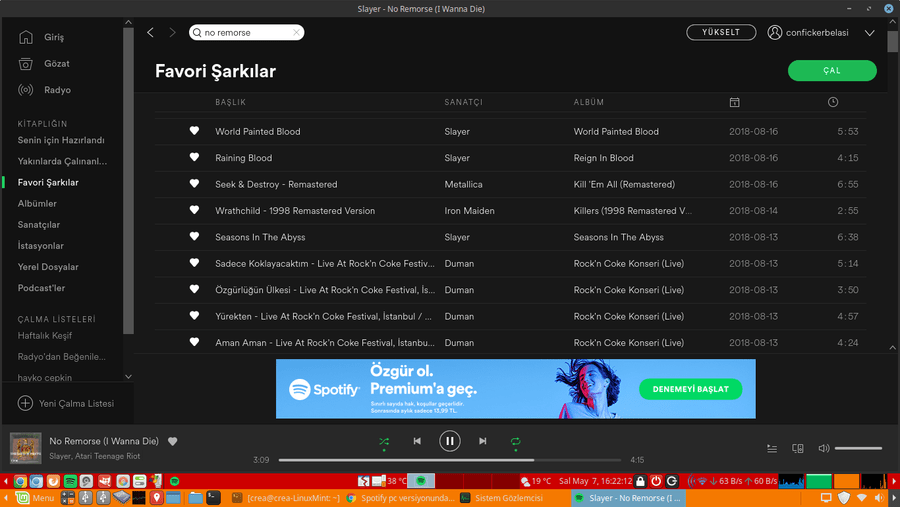900x507 pixels.
Task: Mute with the player volume speaker icon
Action: tap(824, 448)
